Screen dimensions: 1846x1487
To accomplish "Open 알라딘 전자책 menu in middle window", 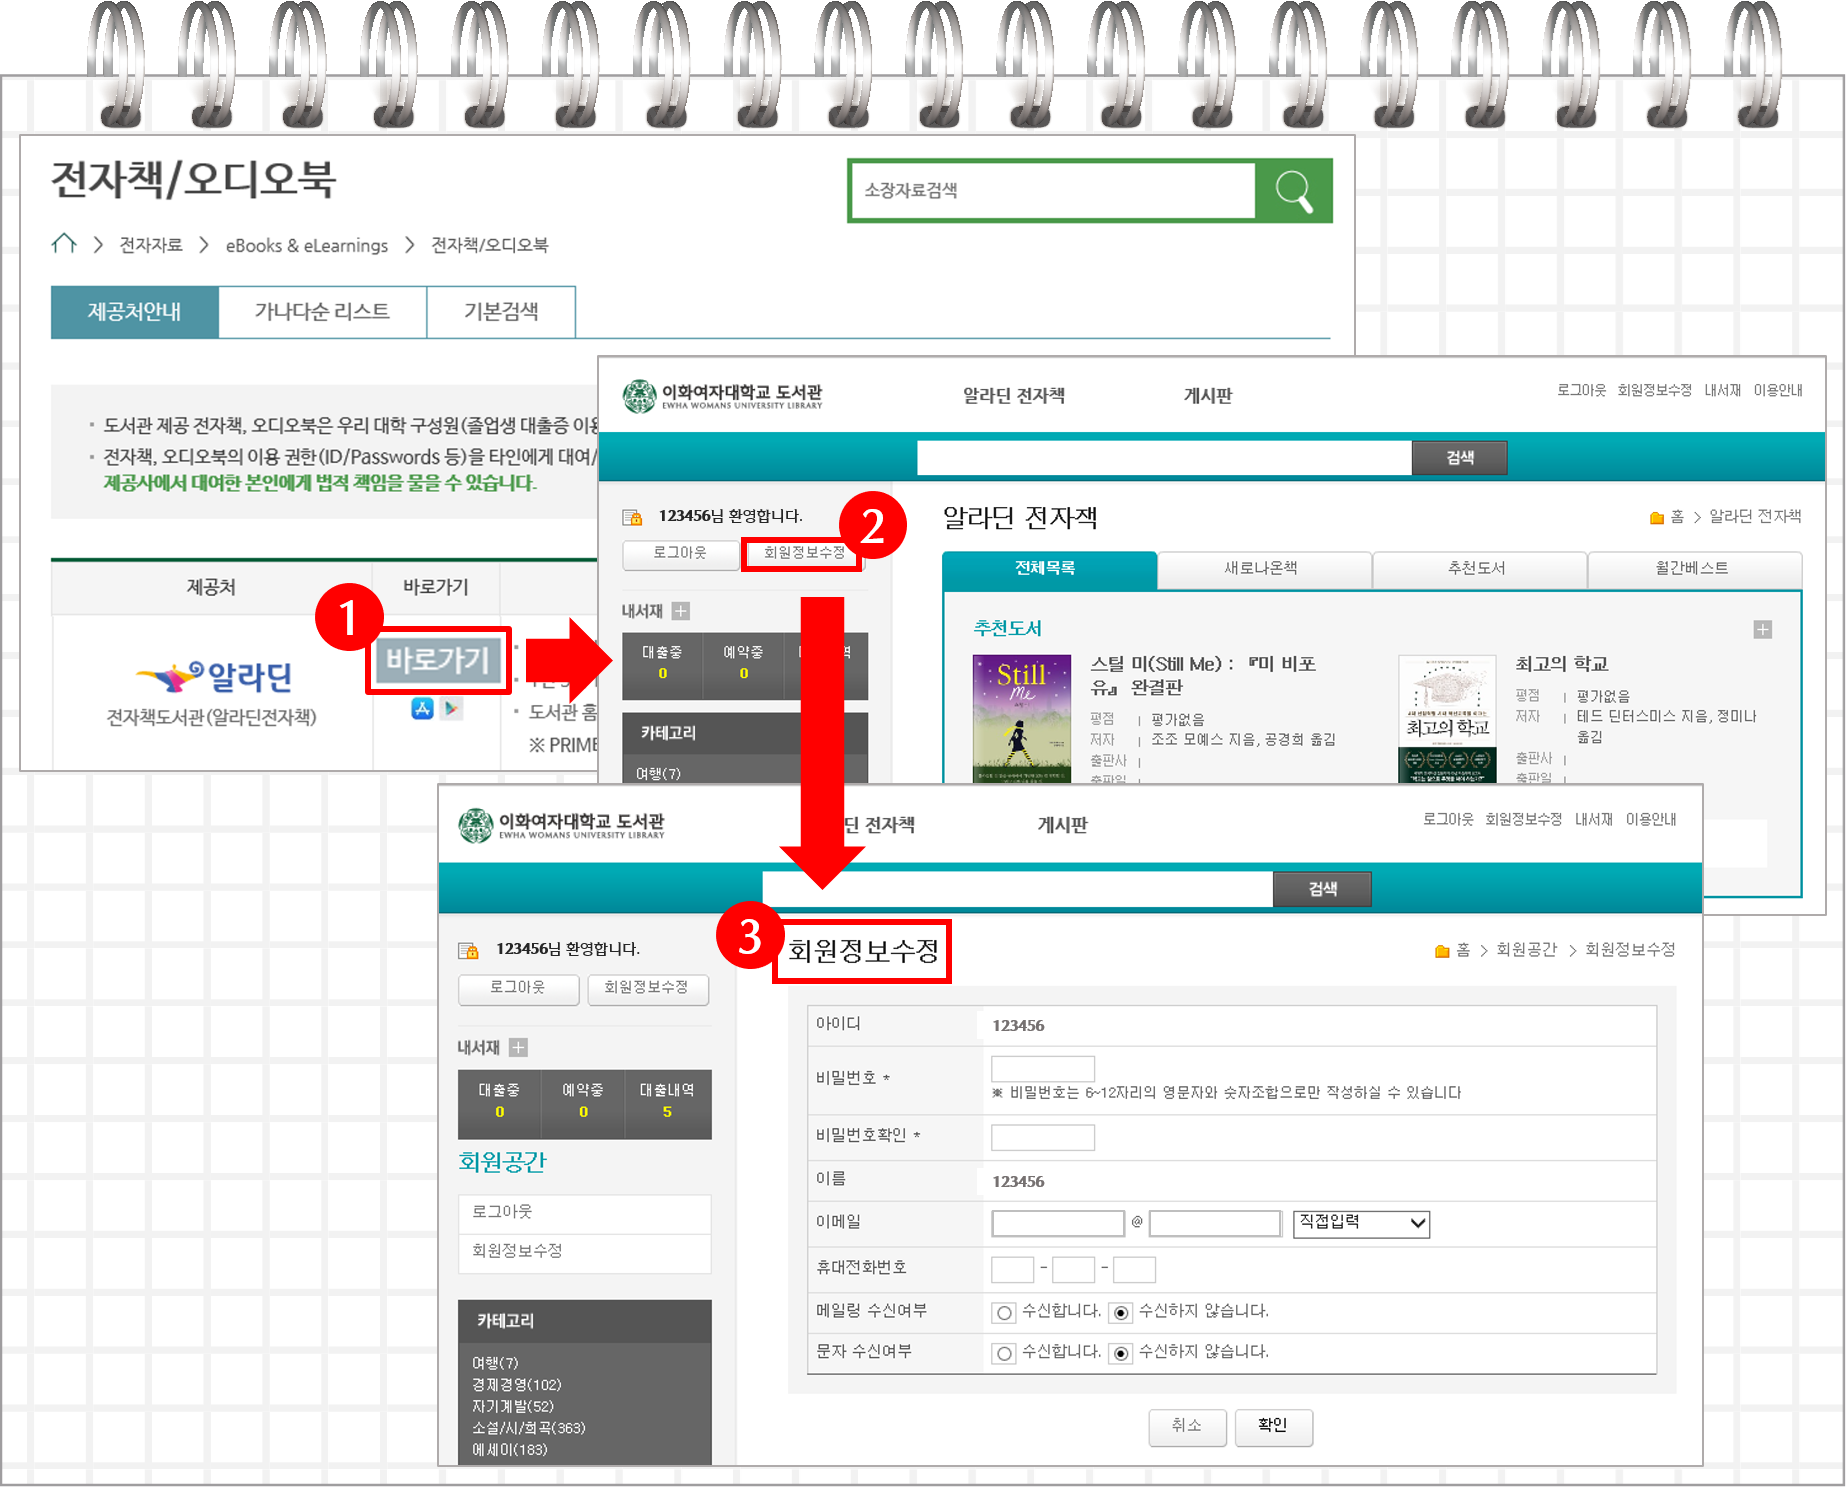I will 1014,396.
